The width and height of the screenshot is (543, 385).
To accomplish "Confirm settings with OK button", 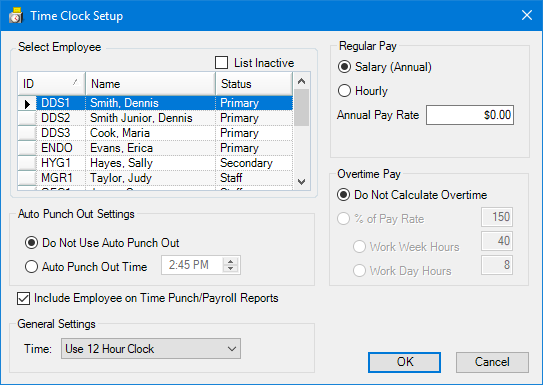I will [x=404, y=362].
